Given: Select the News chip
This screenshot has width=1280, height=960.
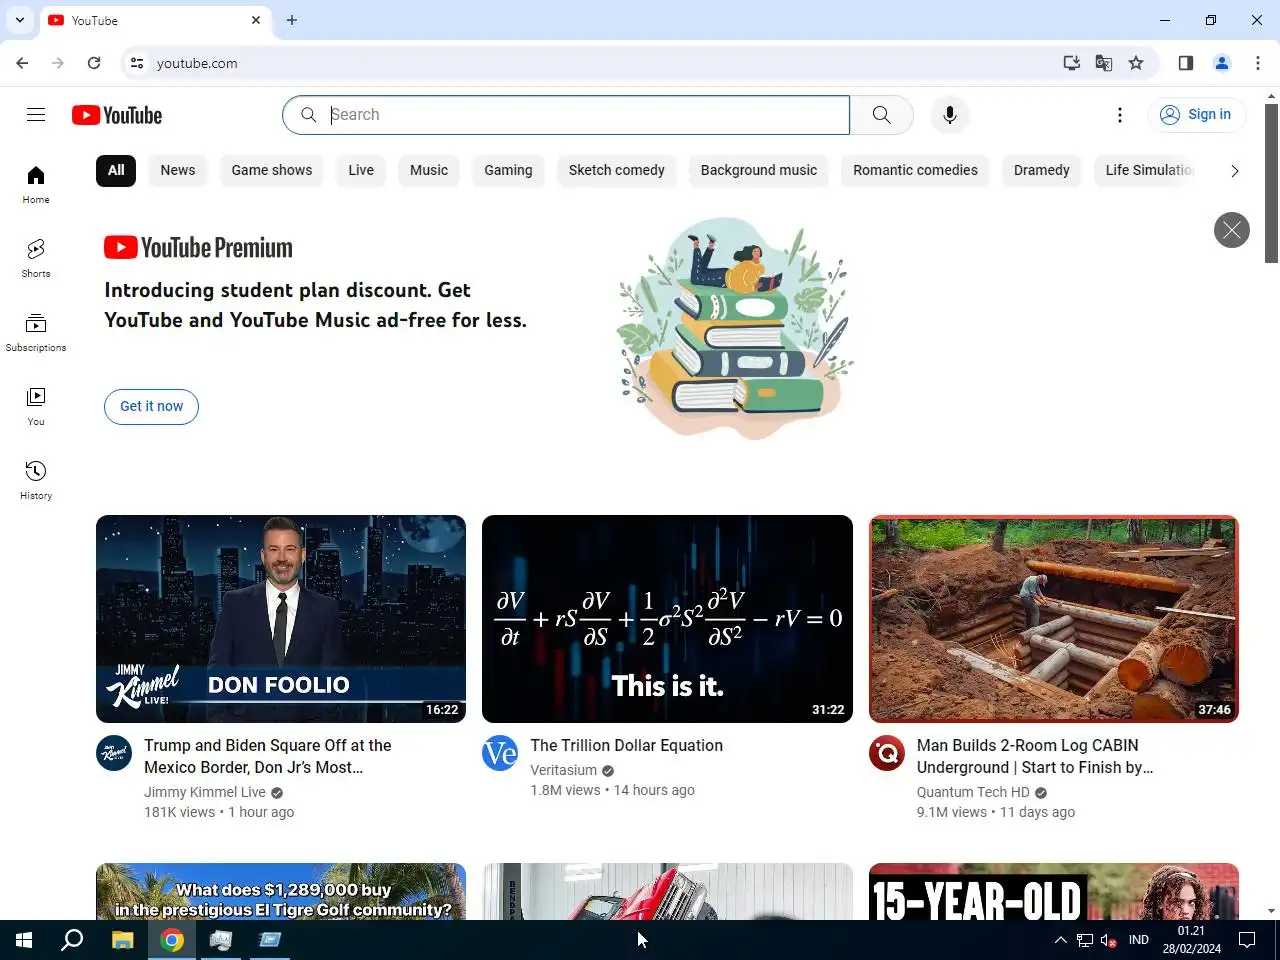Looking at the screenshot, I should 178,170.
